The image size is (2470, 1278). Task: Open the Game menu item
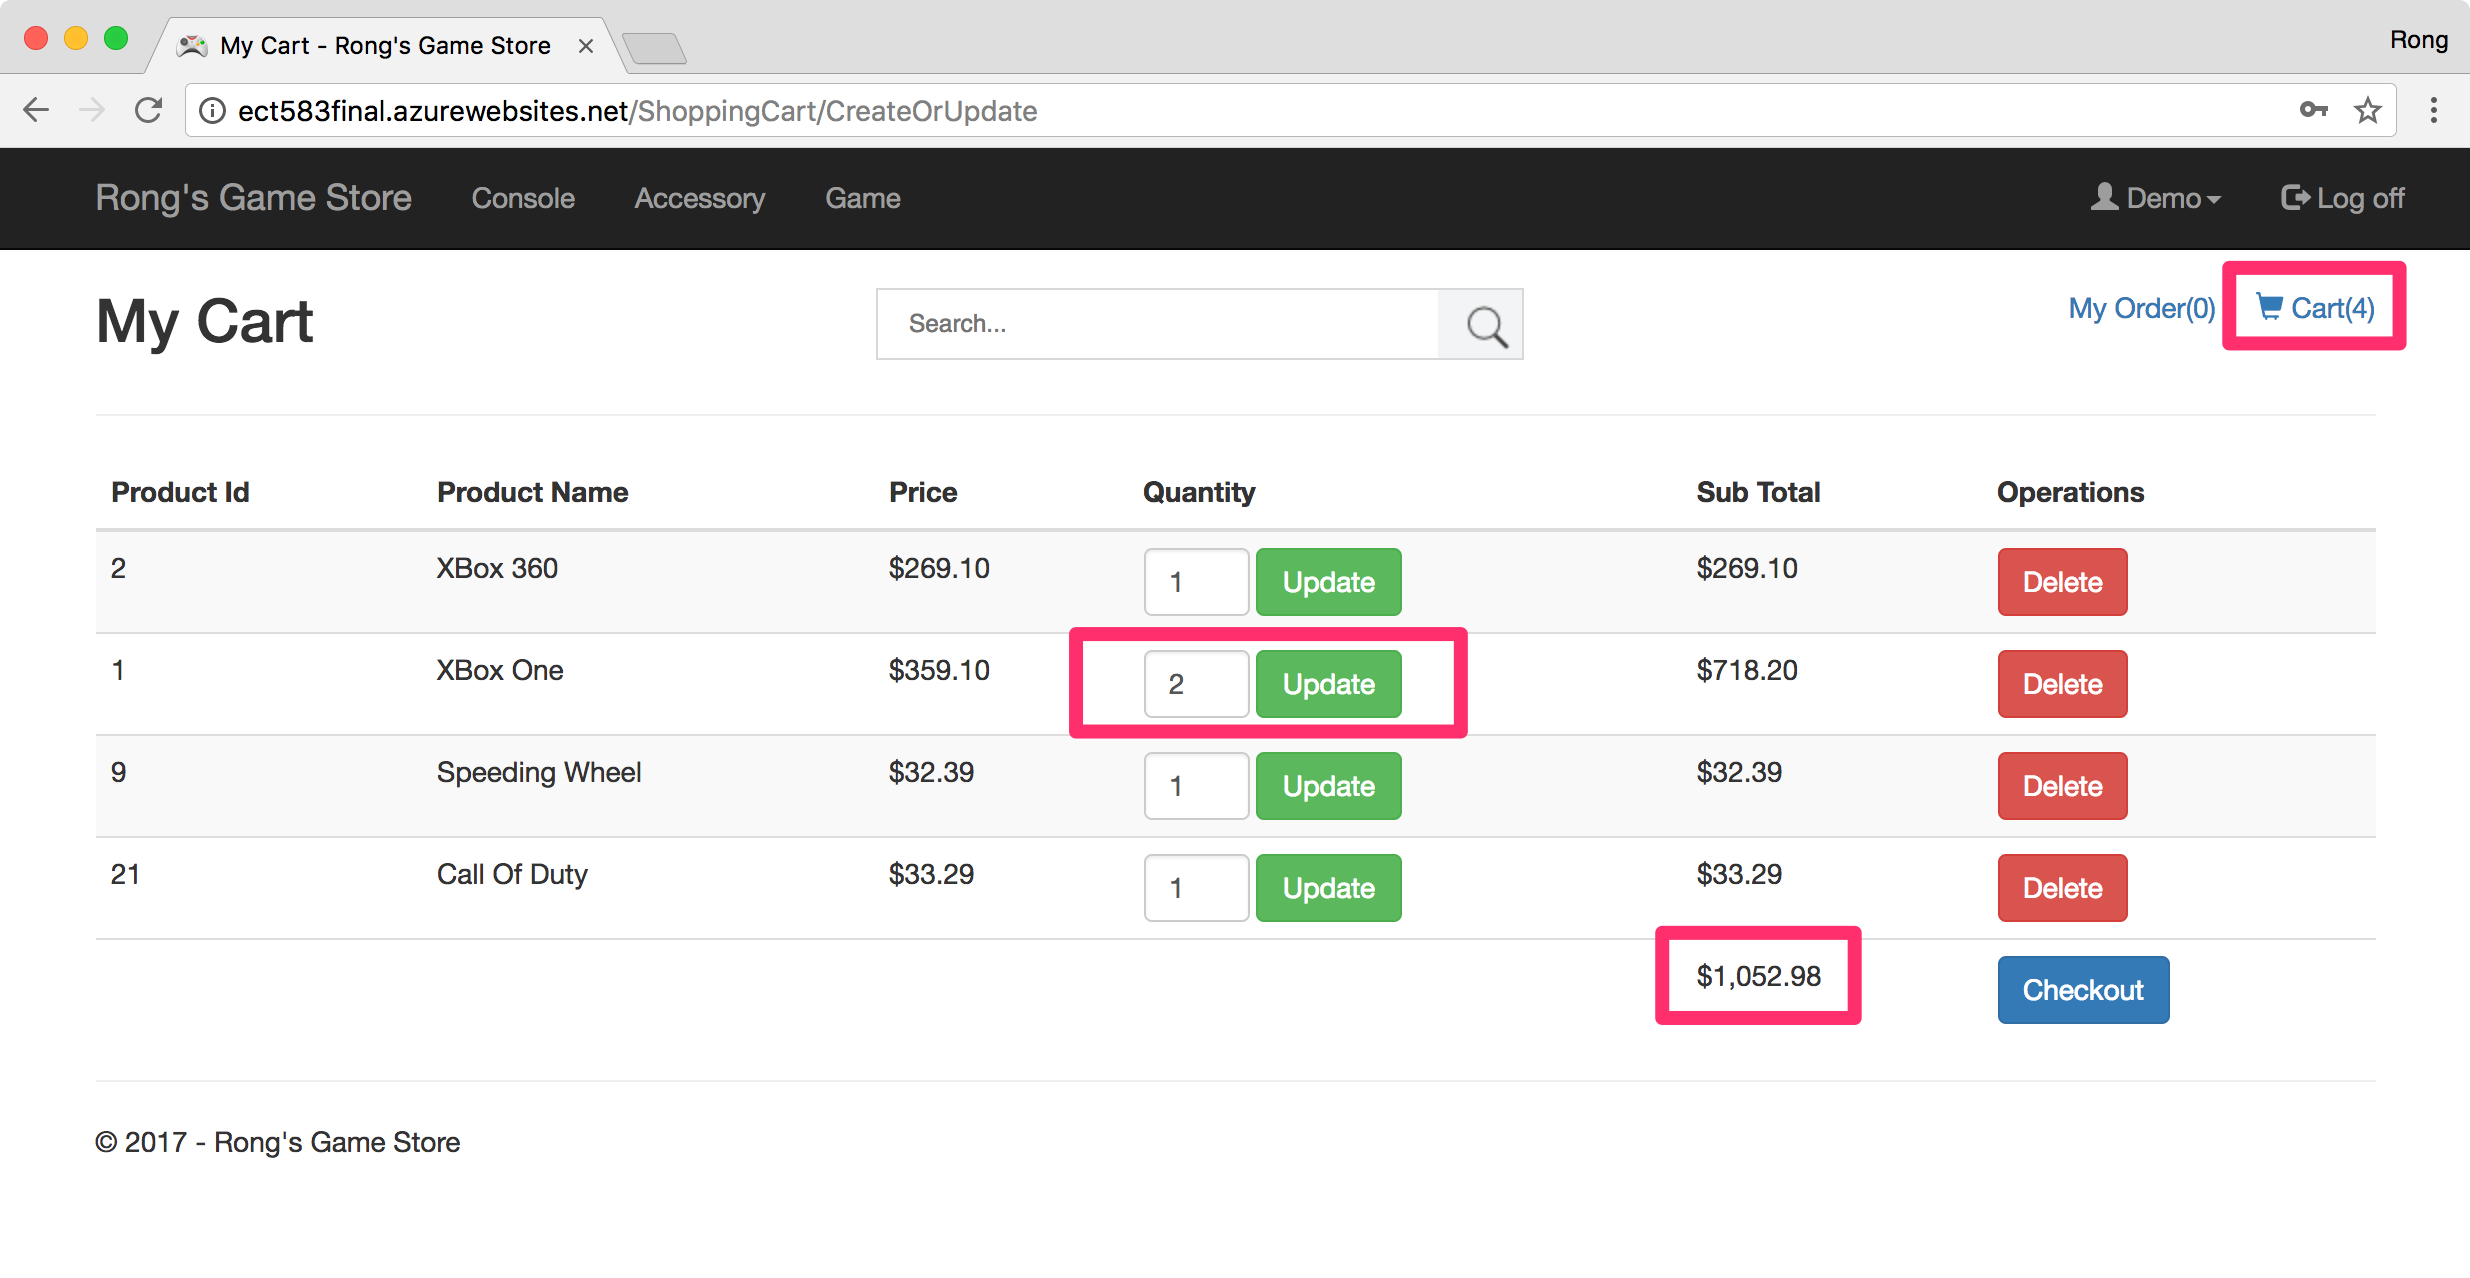[x=862, y=198]
